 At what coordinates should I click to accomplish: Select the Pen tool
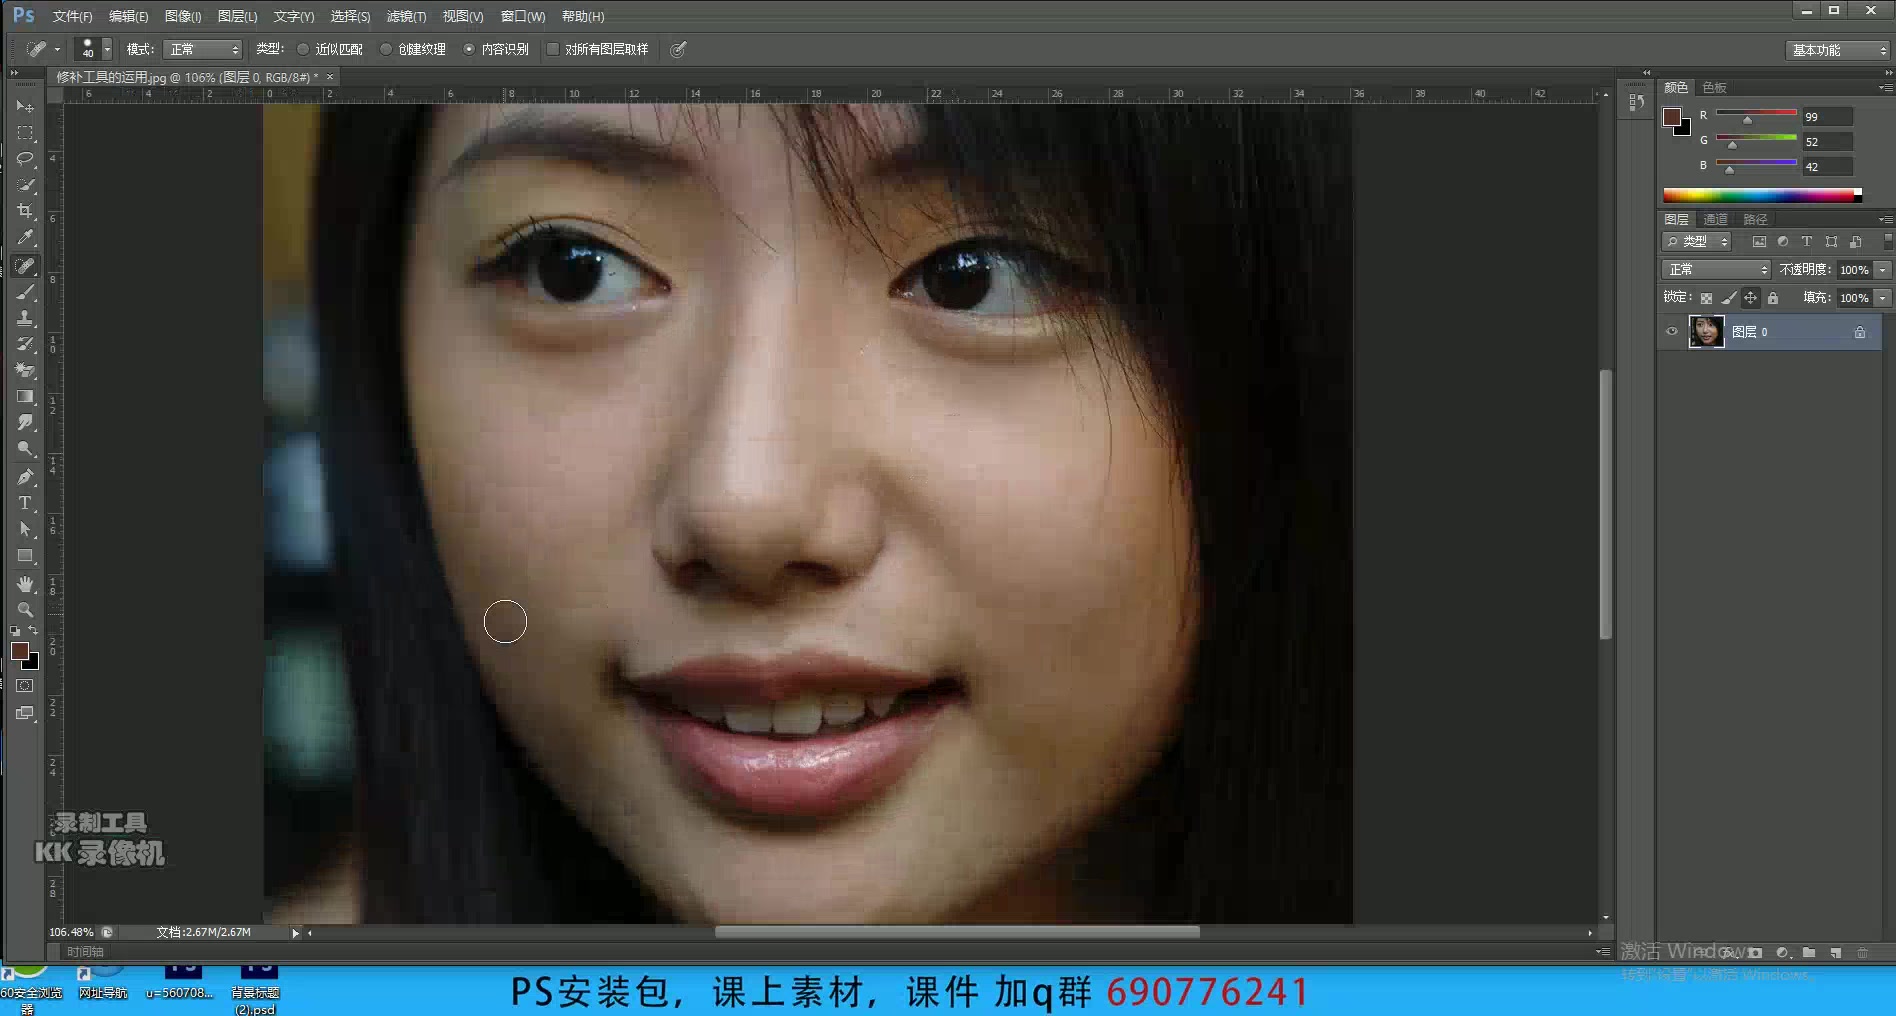point(25,477)
